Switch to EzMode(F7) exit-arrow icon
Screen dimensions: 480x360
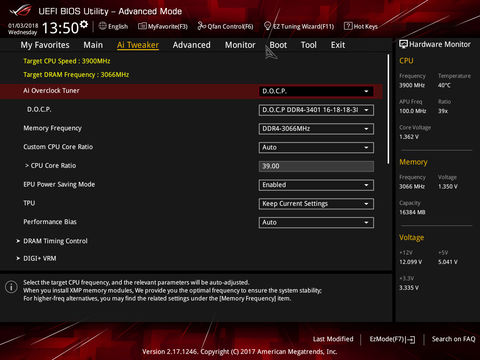410,340
